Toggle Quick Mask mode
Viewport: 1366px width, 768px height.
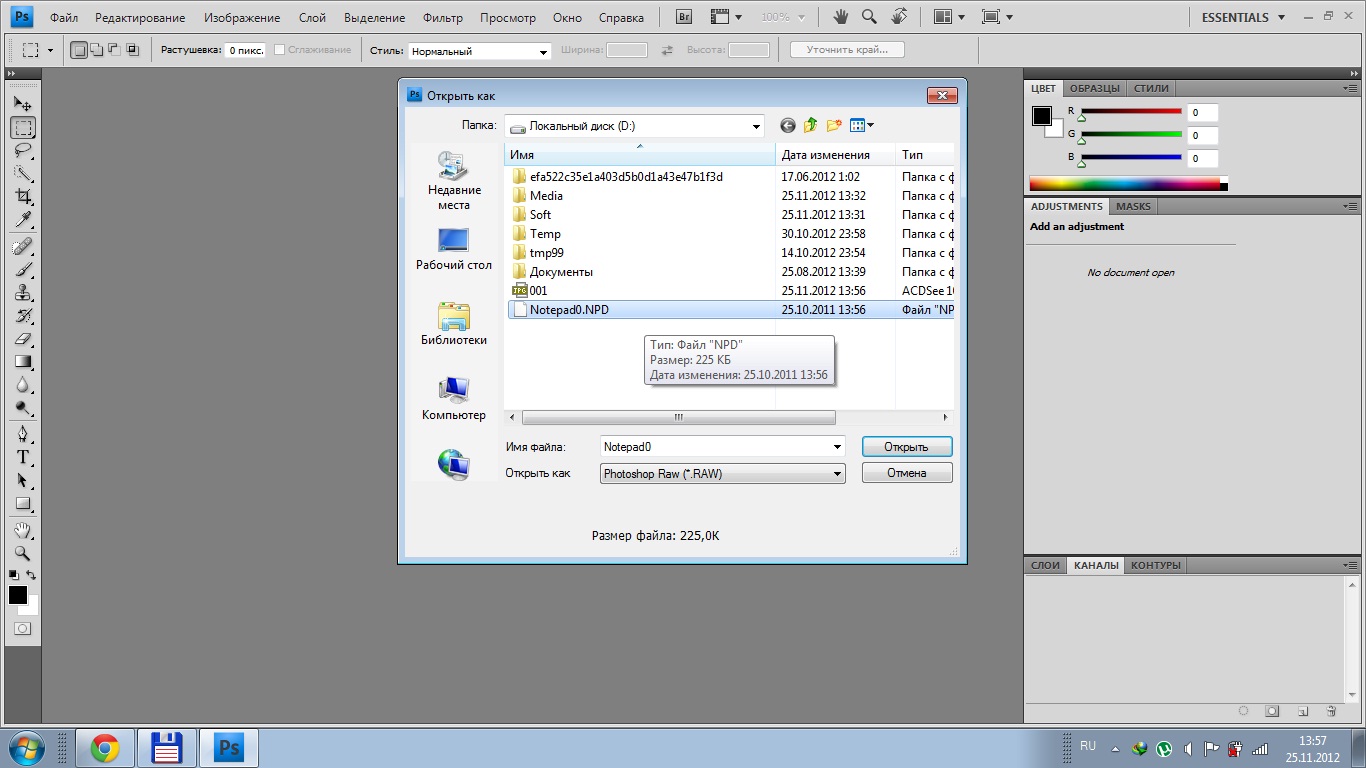coord(22,629)
